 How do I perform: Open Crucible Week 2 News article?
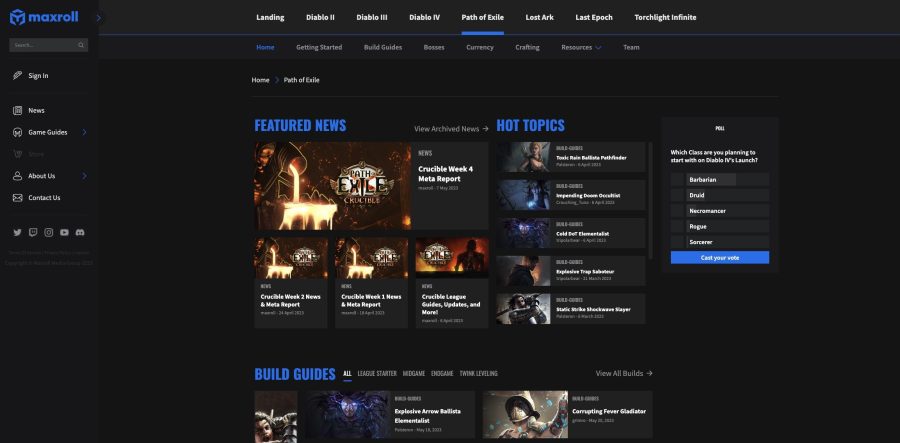coord(290,283)
